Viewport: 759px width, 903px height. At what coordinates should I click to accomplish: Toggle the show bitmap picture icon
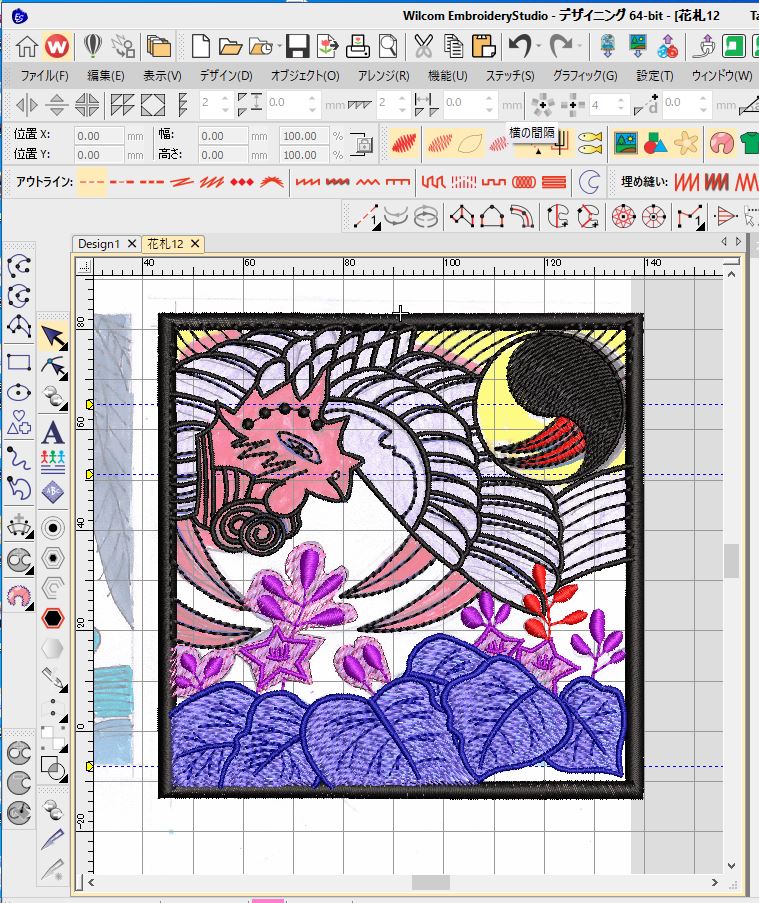point(625,143)
